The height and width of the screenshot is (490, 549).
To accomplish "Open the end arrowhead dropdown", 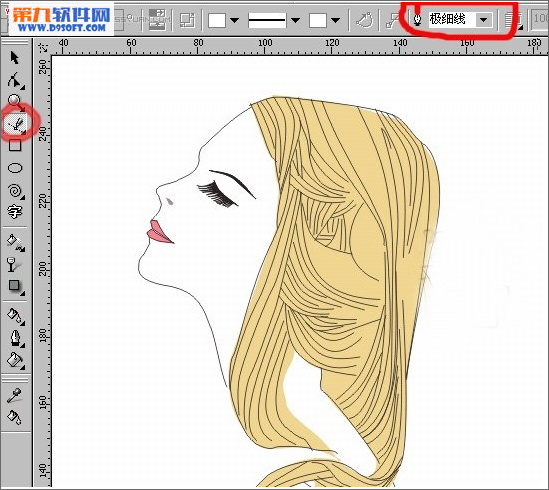I will (x=325, y=20).
